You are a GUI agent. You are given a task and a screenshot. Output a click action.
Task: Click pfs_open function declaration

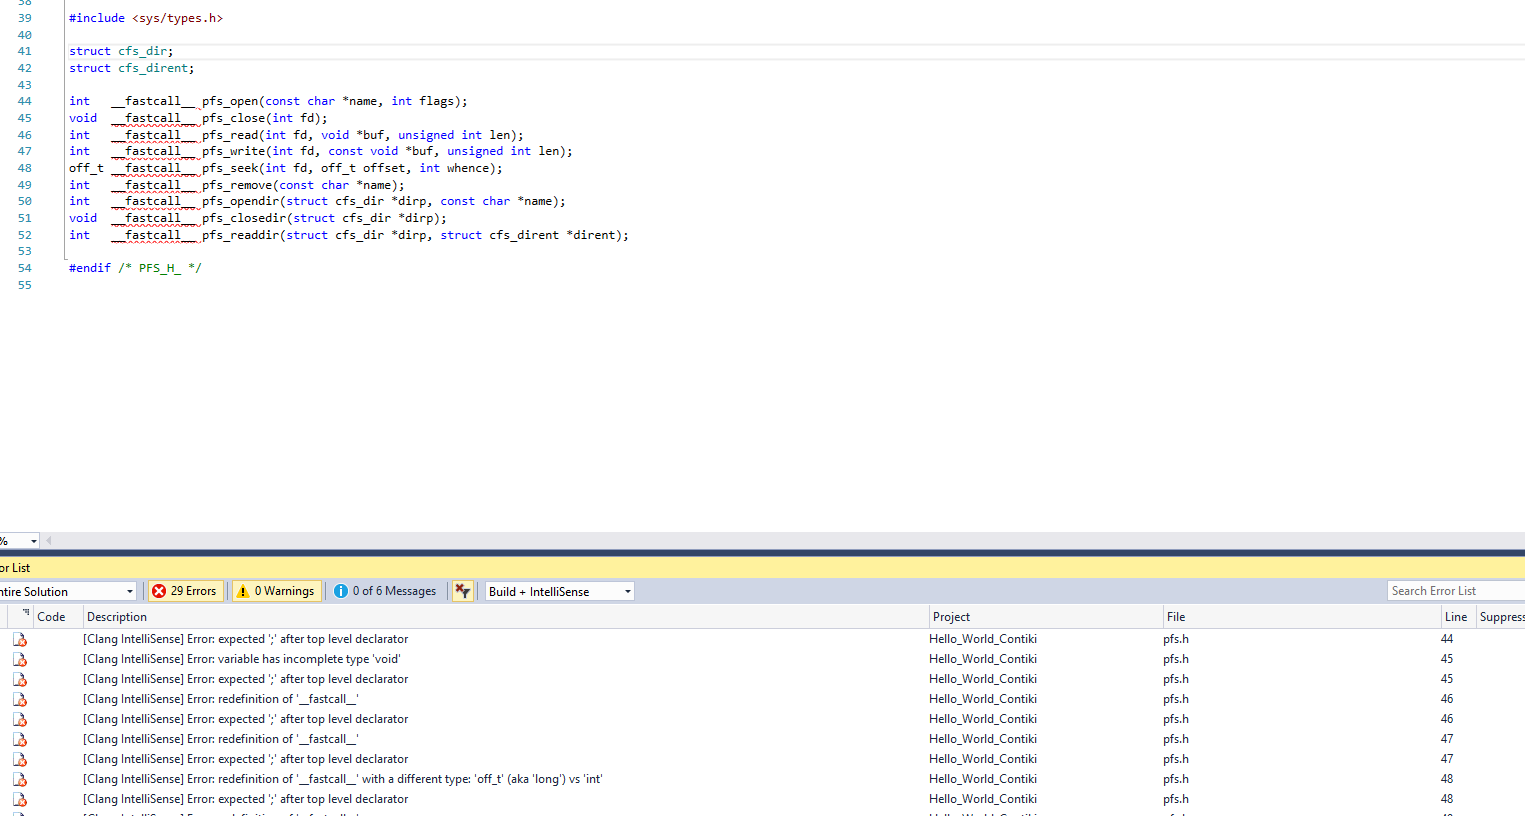[x=268, y=101]
